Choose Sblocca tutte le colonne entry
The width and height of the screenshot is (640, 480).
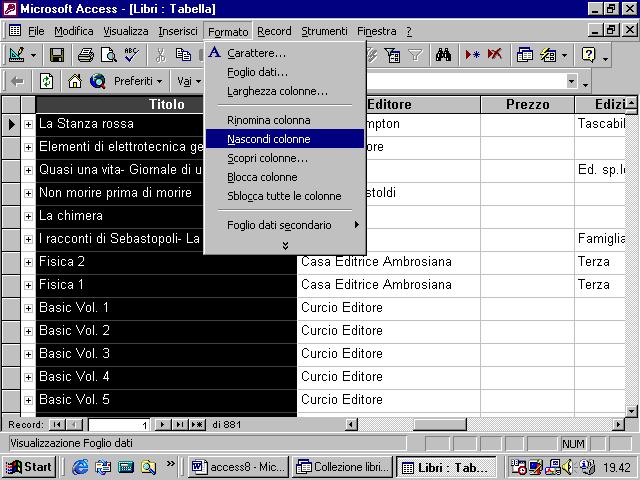tap(285, 196)
